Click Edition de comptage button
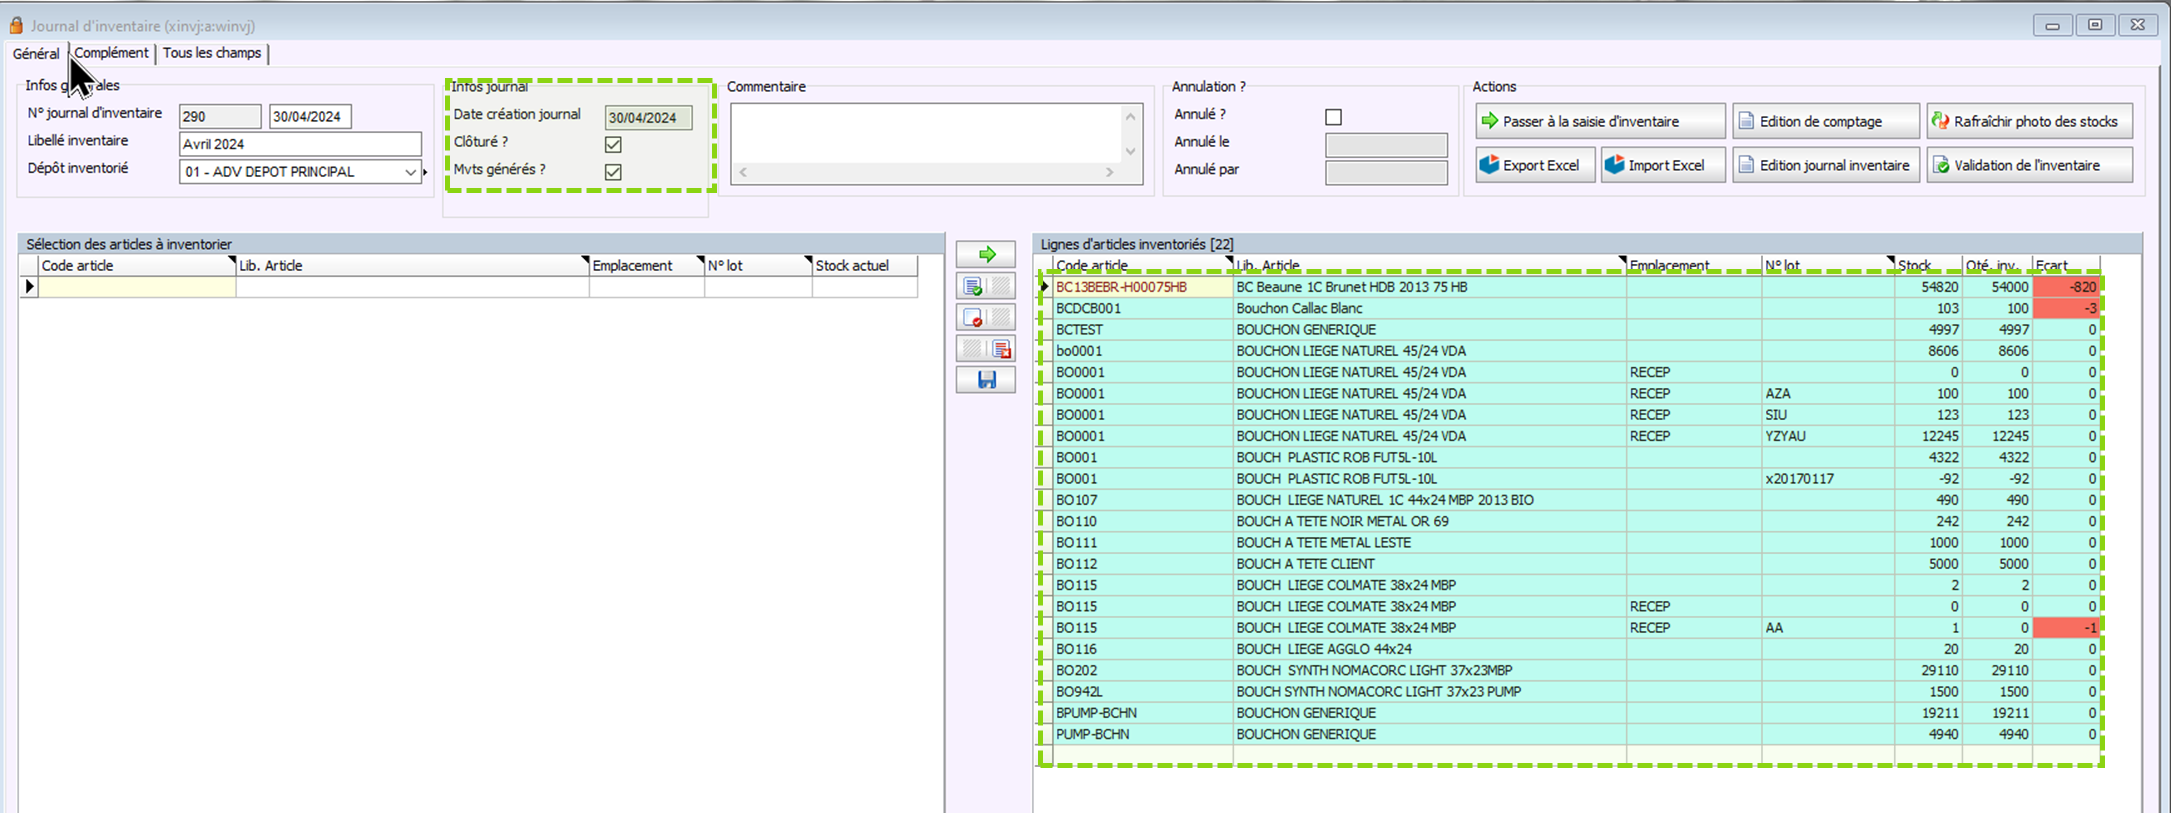Image resolution: width=2171 pixels, height=813 pixels. 1825,121
